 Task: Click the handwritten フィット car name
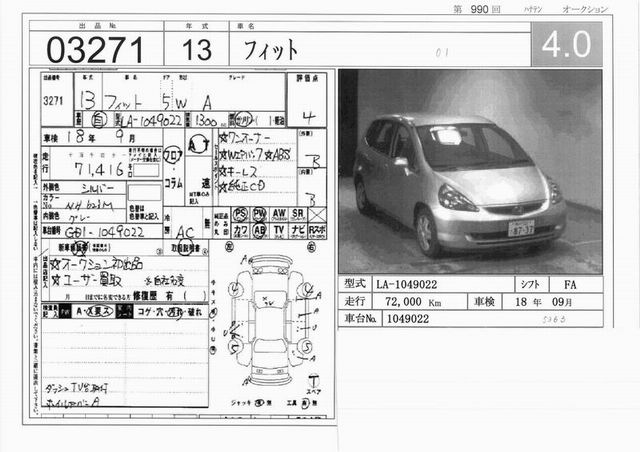[x=123, y=102]
